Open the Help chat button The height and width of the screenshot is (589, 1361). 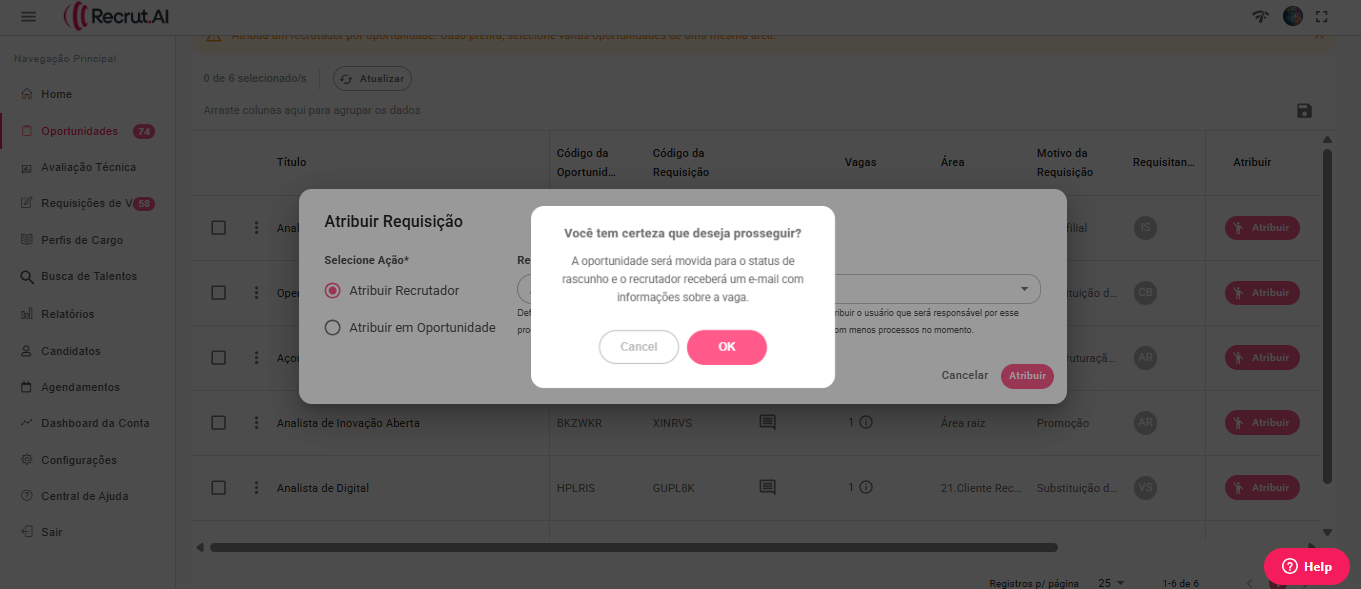click(x=1306, y=566)
